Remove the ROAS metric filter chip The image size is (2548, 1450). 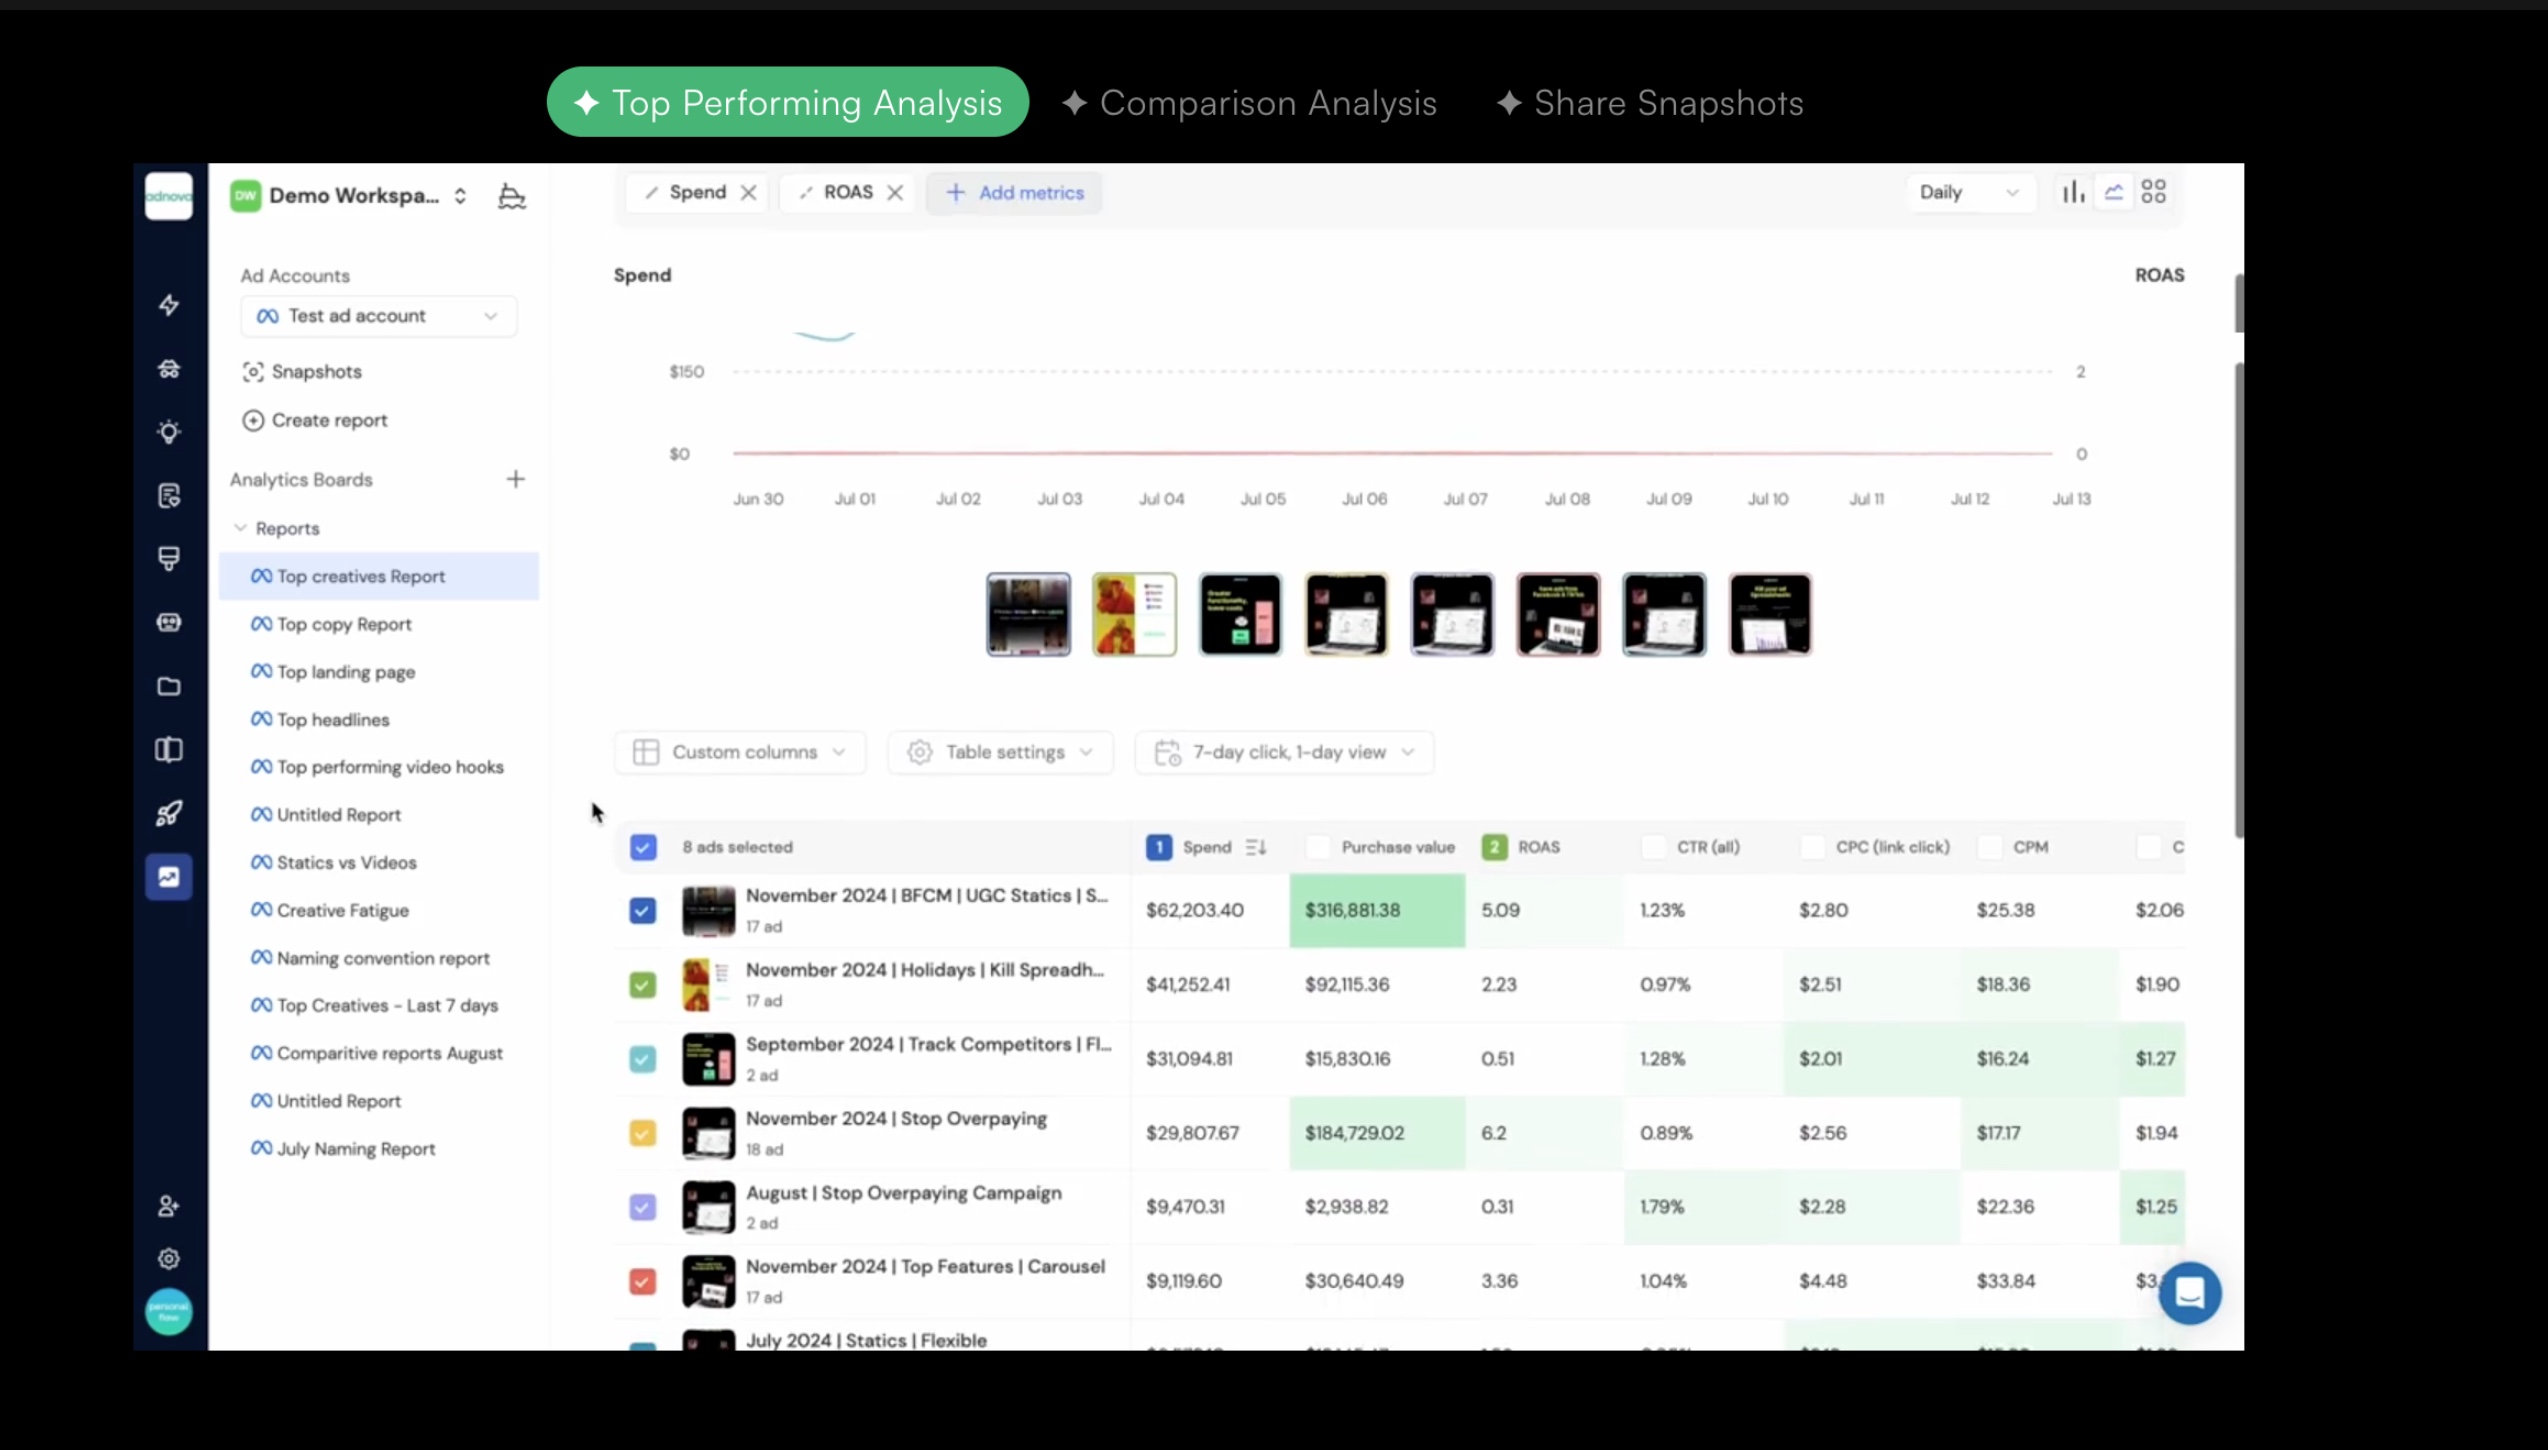click(896, 192)
